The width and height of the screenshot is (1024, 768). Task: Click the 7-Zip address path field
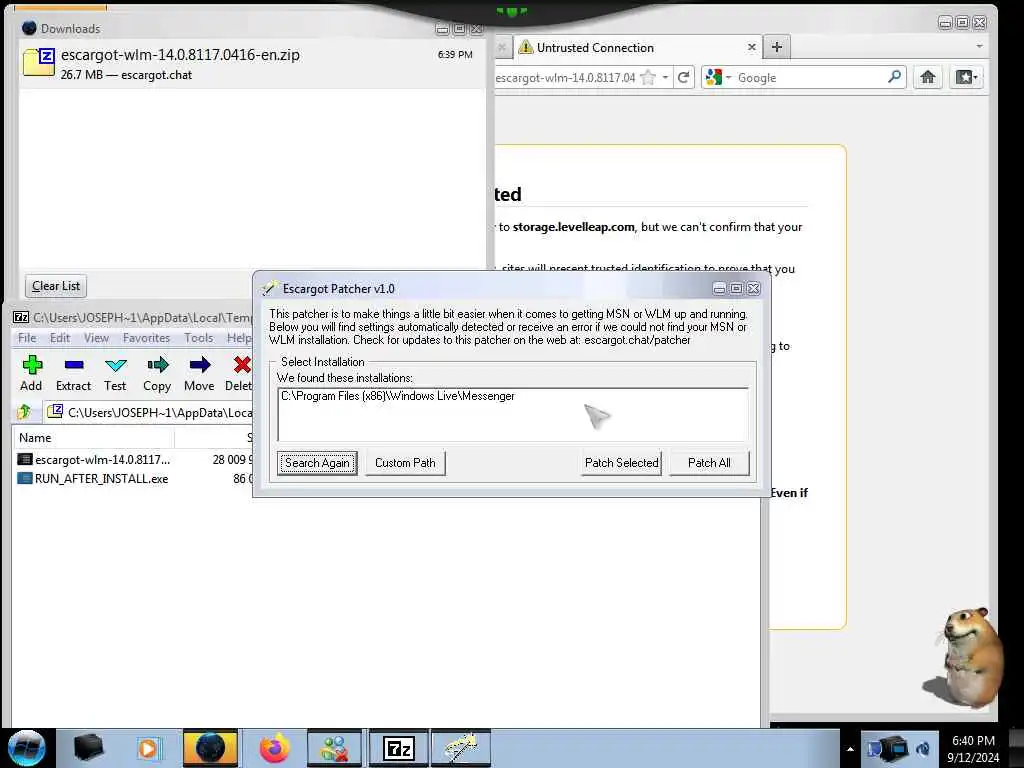(x=149, y=412)
